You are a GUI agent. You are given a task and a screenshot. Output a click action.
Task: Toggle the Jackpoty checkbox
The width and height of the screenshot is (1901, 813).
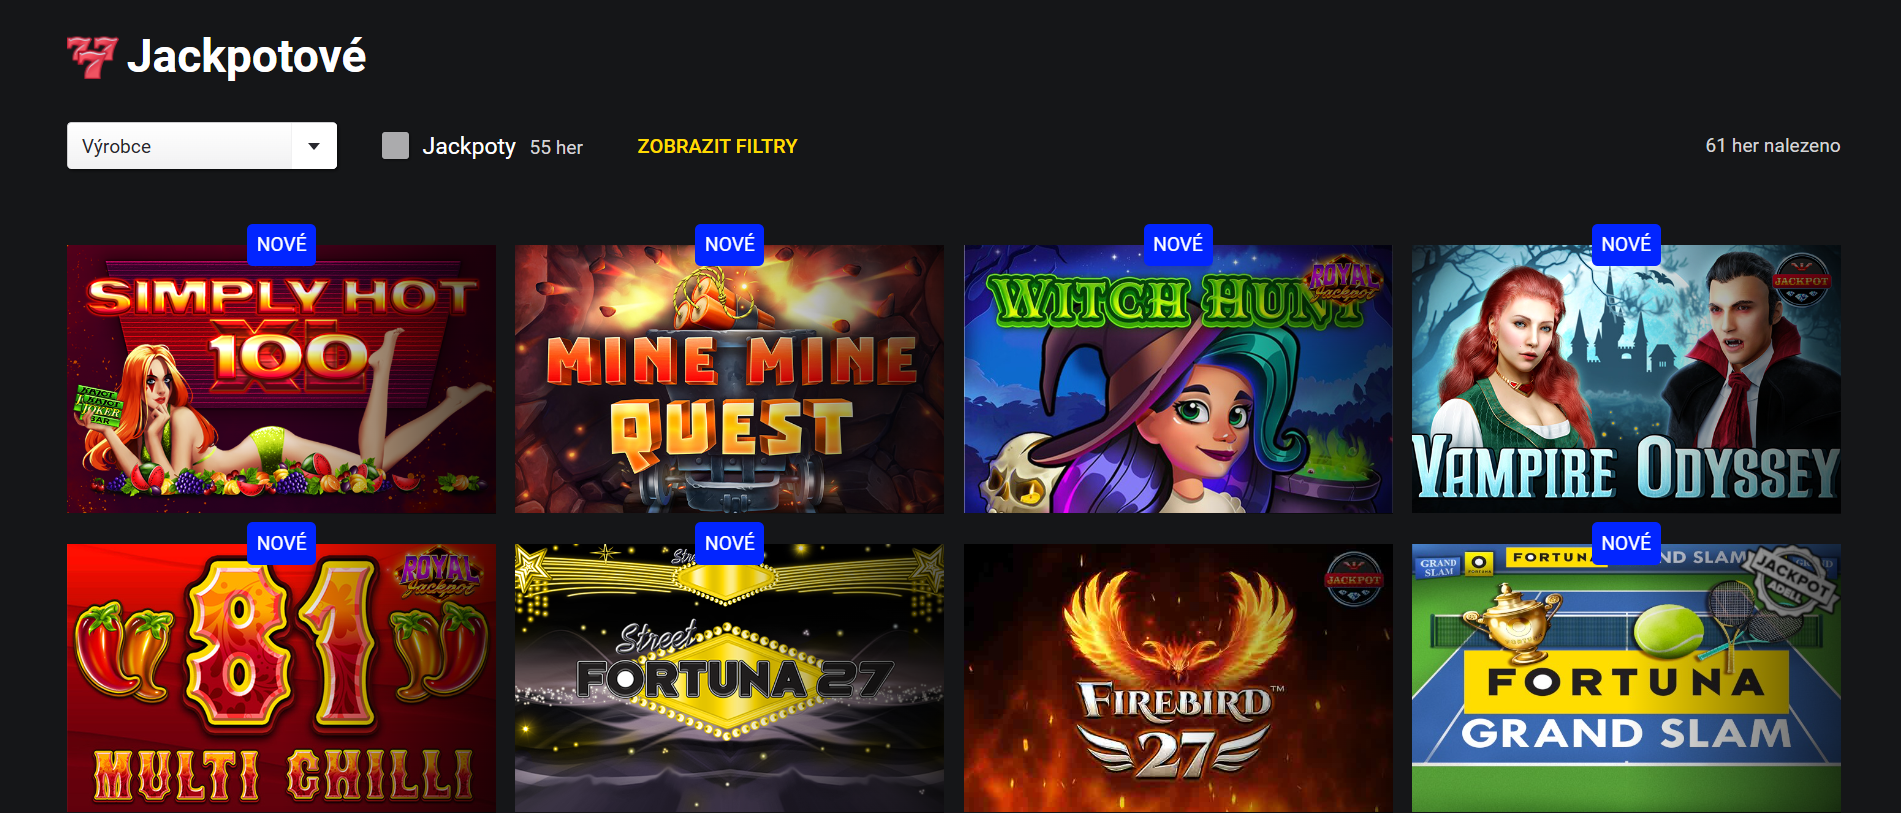coord(395,146)
